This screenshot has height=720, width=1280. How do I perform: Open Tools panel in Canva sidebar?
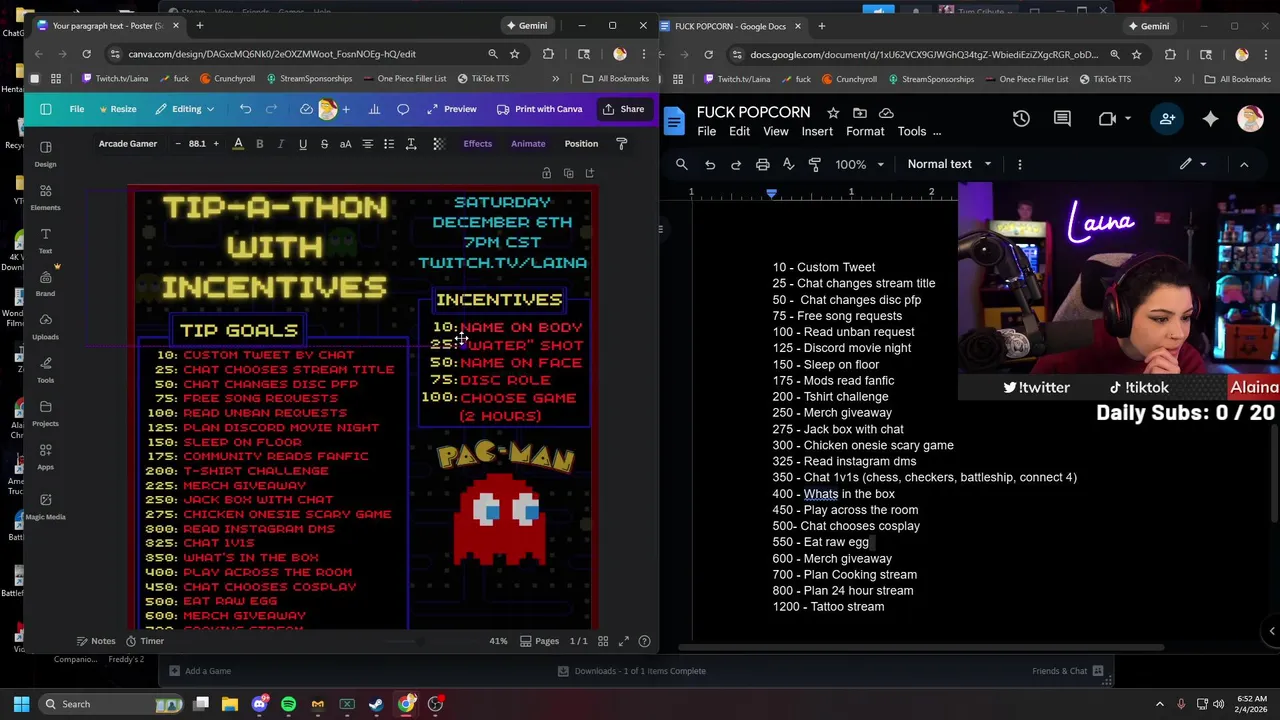click(x=45, y=369)
